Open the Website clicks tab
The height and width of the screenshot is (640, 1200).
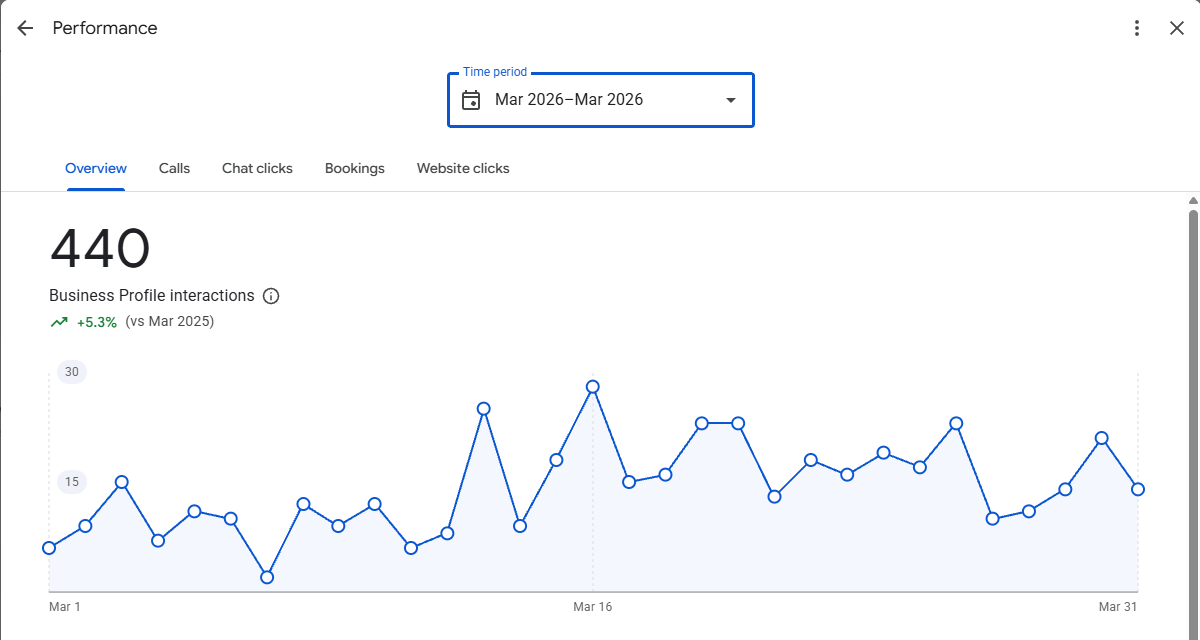tap(463, 168)
